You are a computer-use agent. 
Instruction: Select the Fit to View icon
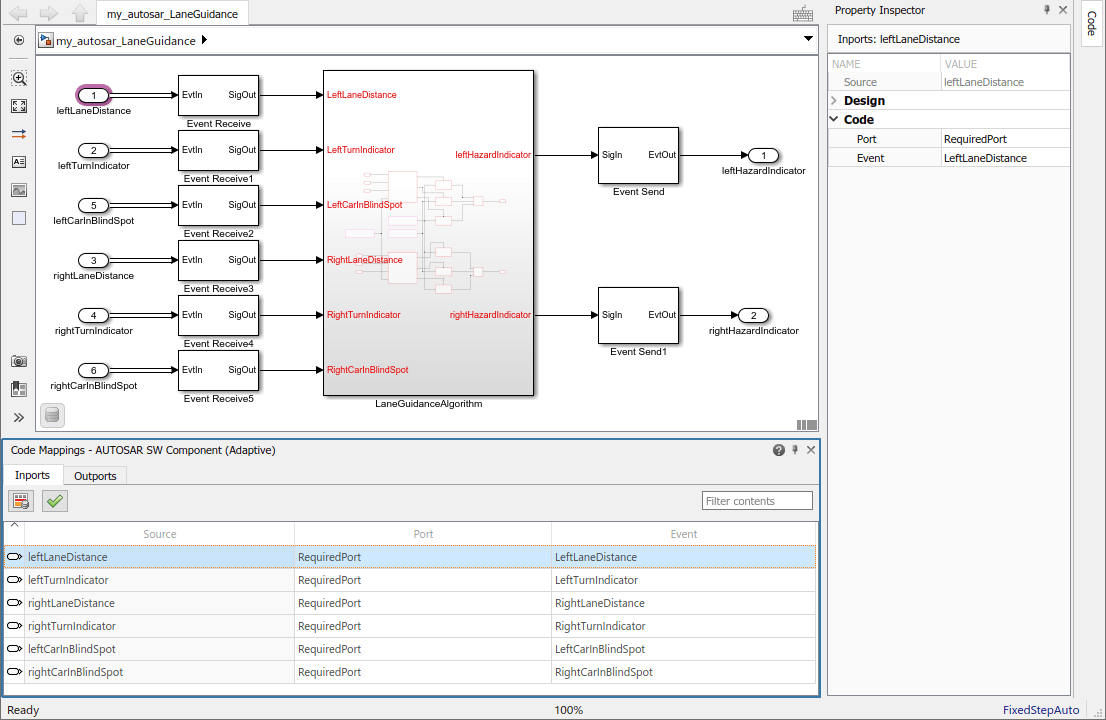click(x=19, y=105)
